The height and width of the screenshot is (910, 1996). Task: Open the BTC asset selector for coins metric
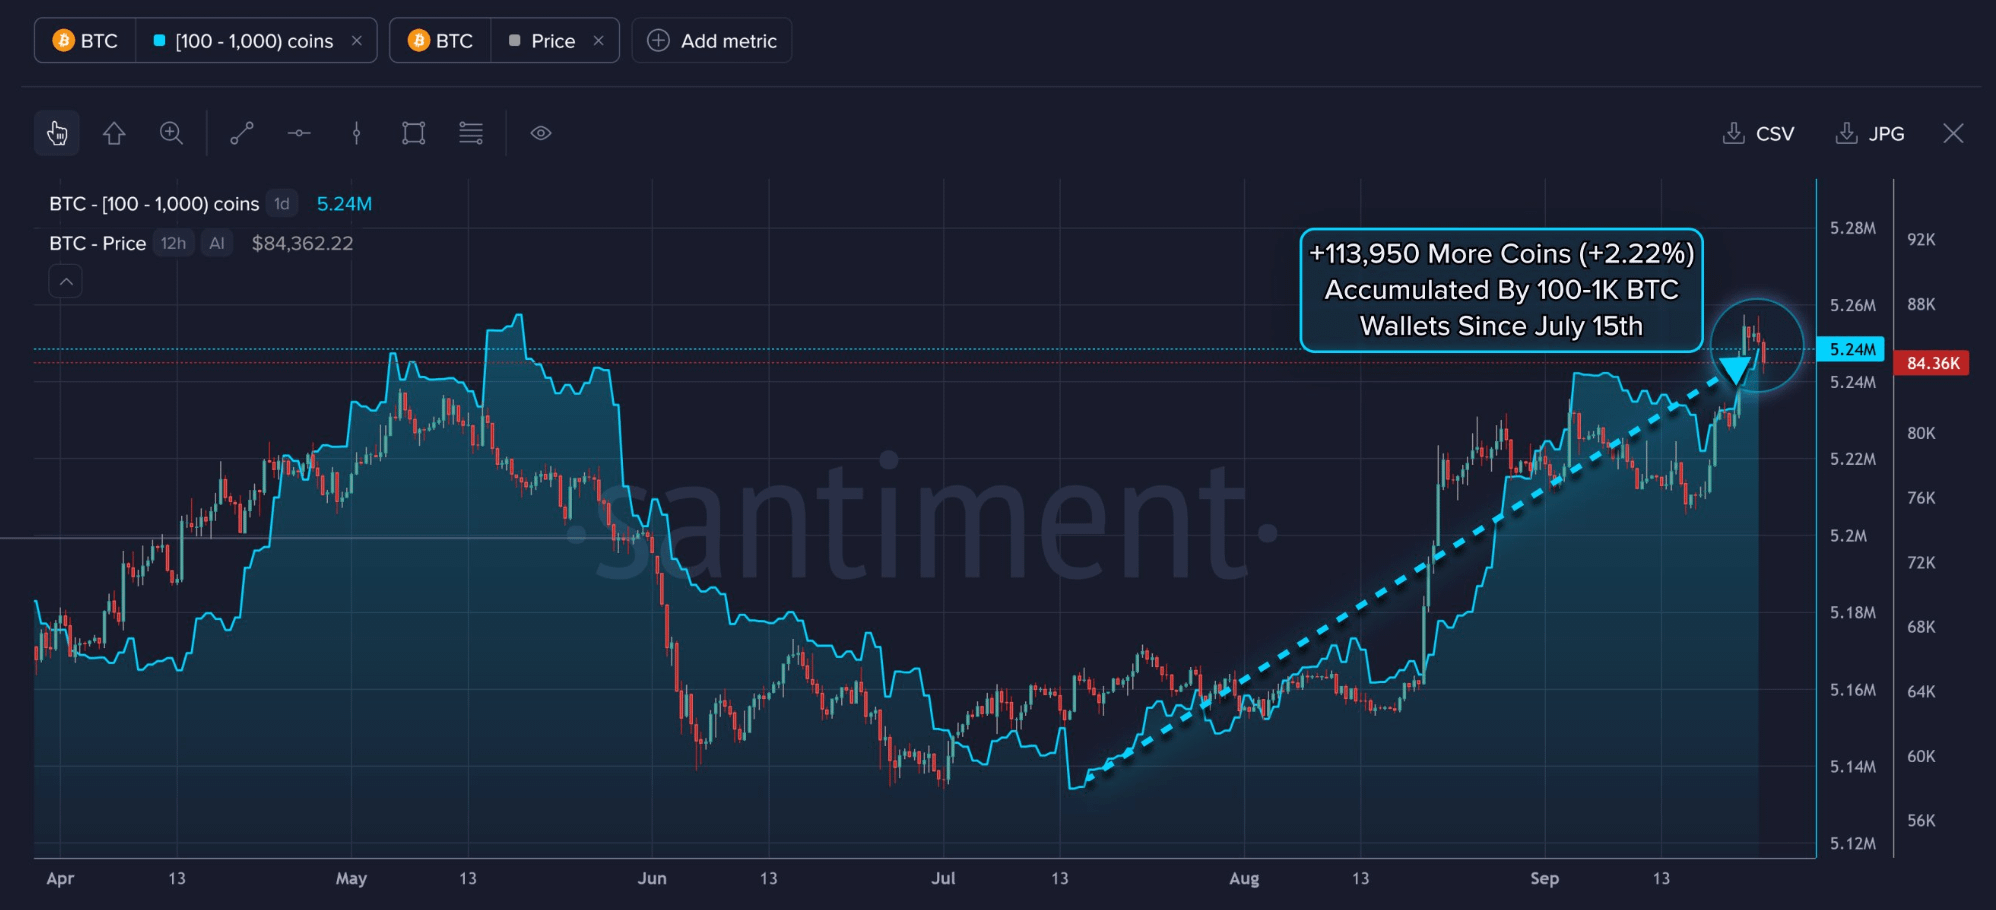(85, 41)
